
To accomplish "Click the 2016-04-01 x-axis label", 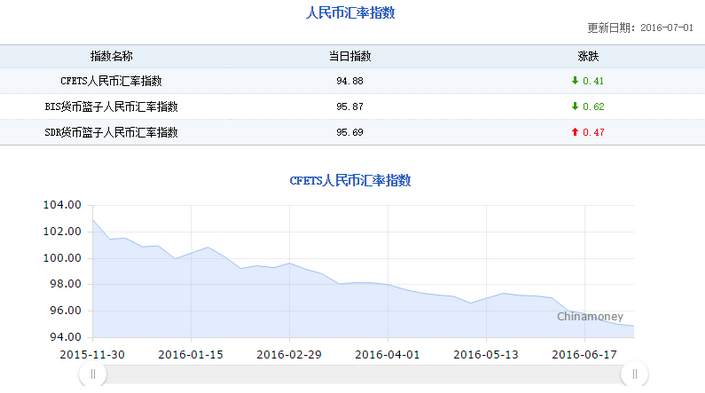I will coord(387,355).
